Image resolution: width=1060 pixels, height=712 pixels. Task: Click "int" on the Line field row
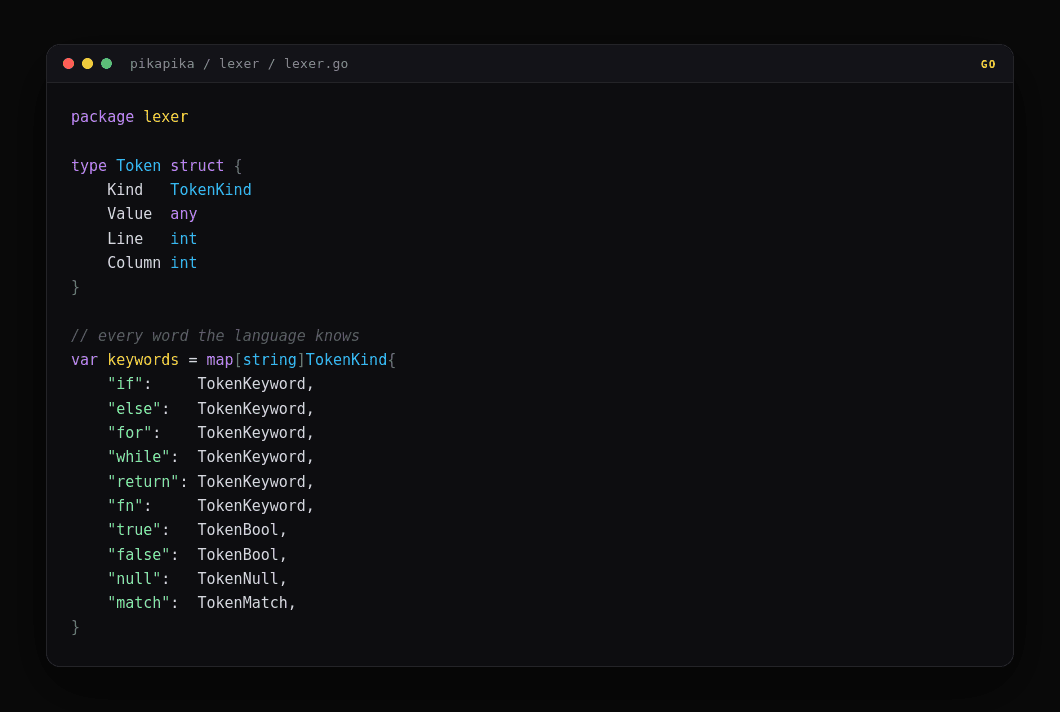tap(184, 239)
